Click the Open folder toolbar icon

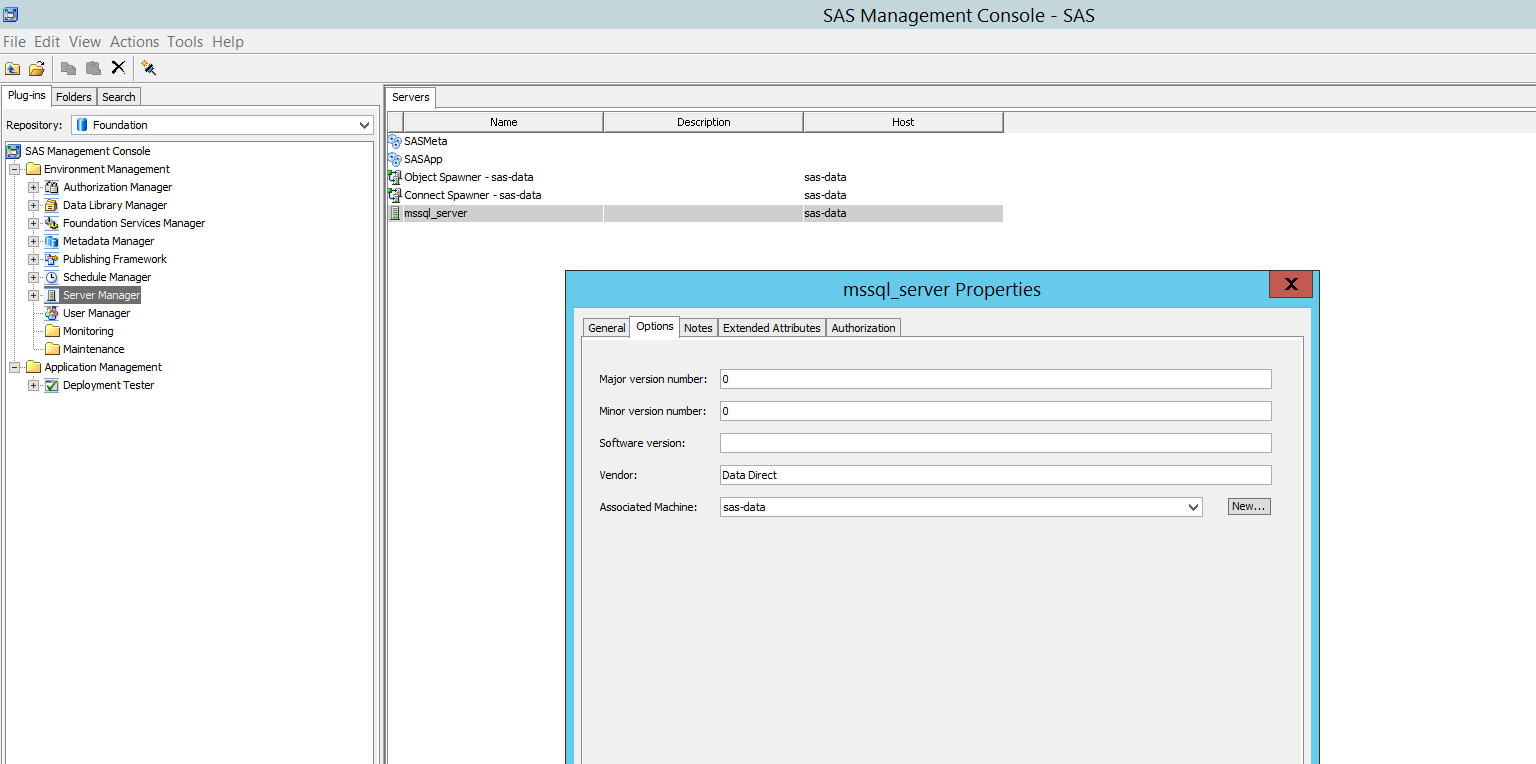(x=37, y=68)
